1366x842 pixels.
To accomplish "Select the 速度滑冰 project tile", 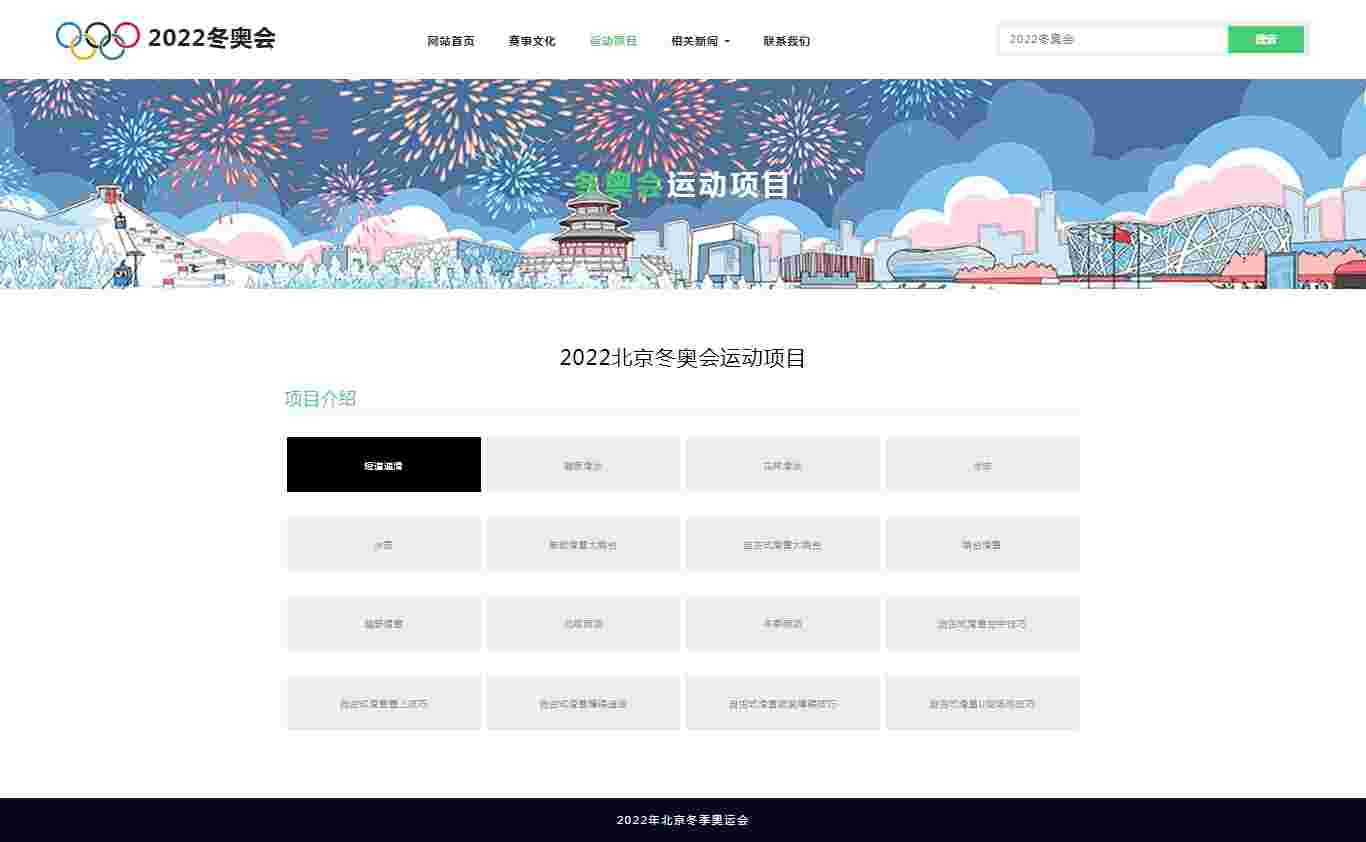I will pyautogui.click(x=584, y=465).
